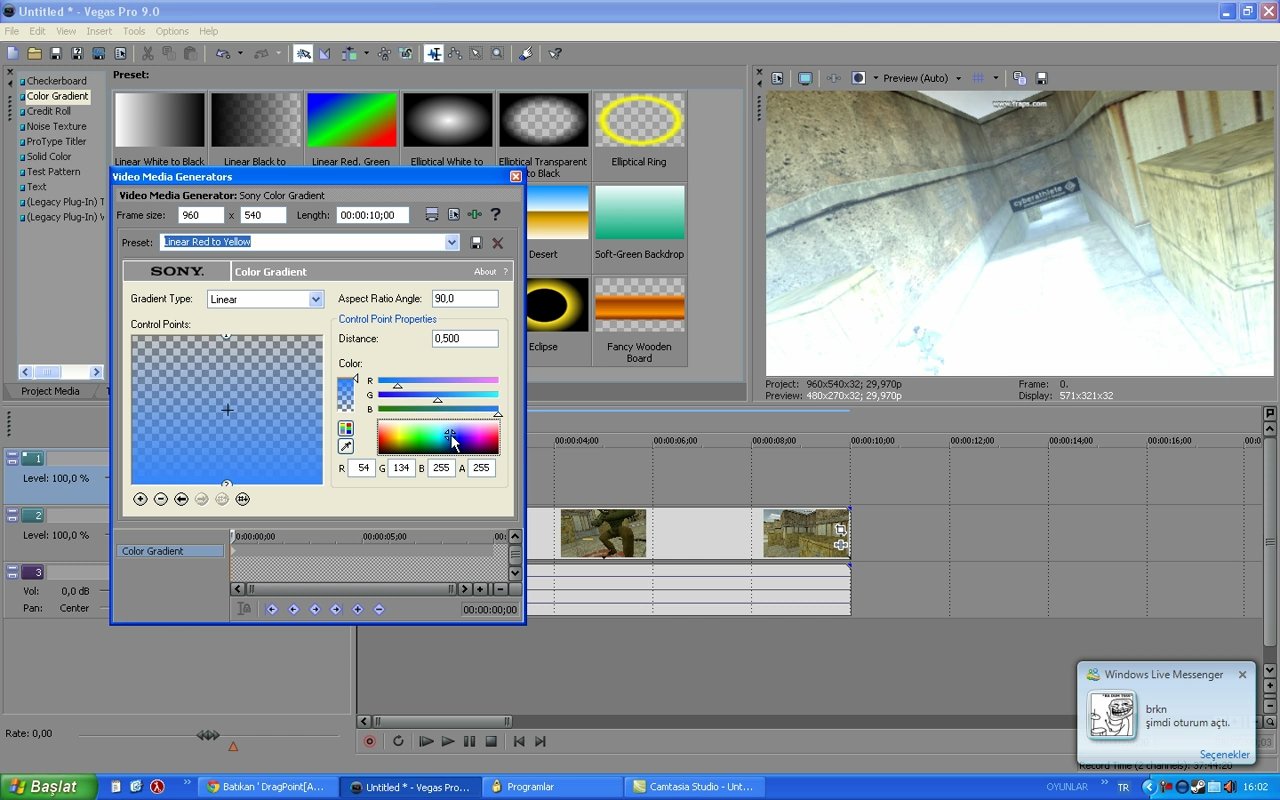The height and width of the screenshot is (800, 1280).
Task: Click the R color channel slider
Action: (438, 380)
